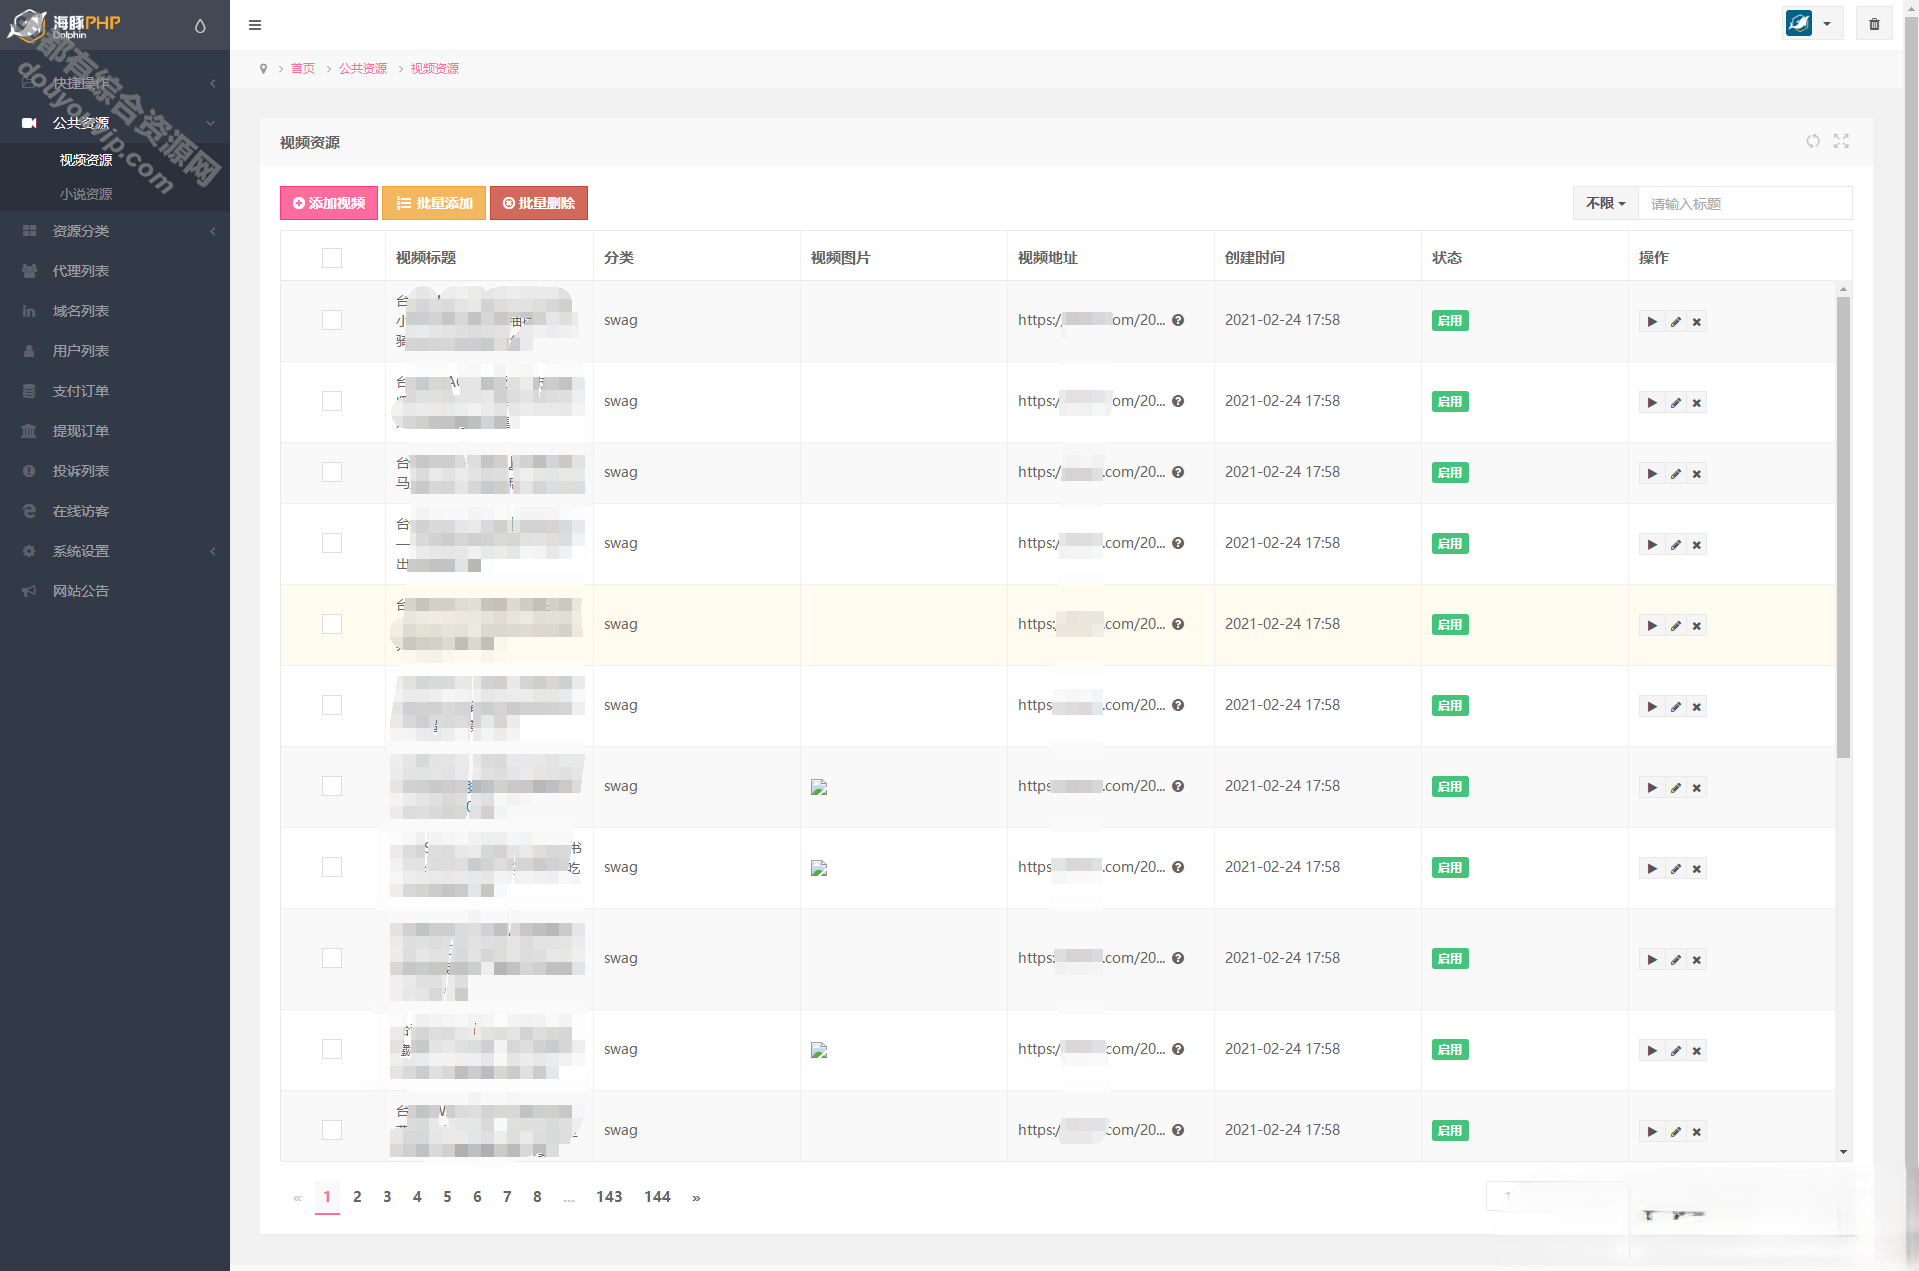The height and width of the screenshot is (1271, 1919).
Task: Click scrollbar down arrow of table
Action: point(1843,1152)
